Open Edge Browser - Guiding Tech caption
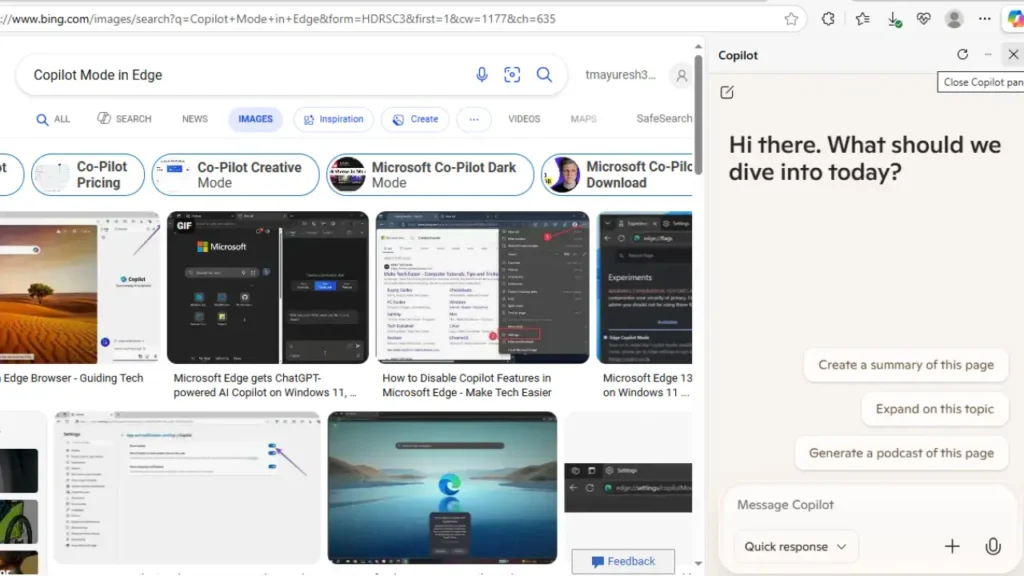Viewport: 1024px width, 576px height. 72,378
